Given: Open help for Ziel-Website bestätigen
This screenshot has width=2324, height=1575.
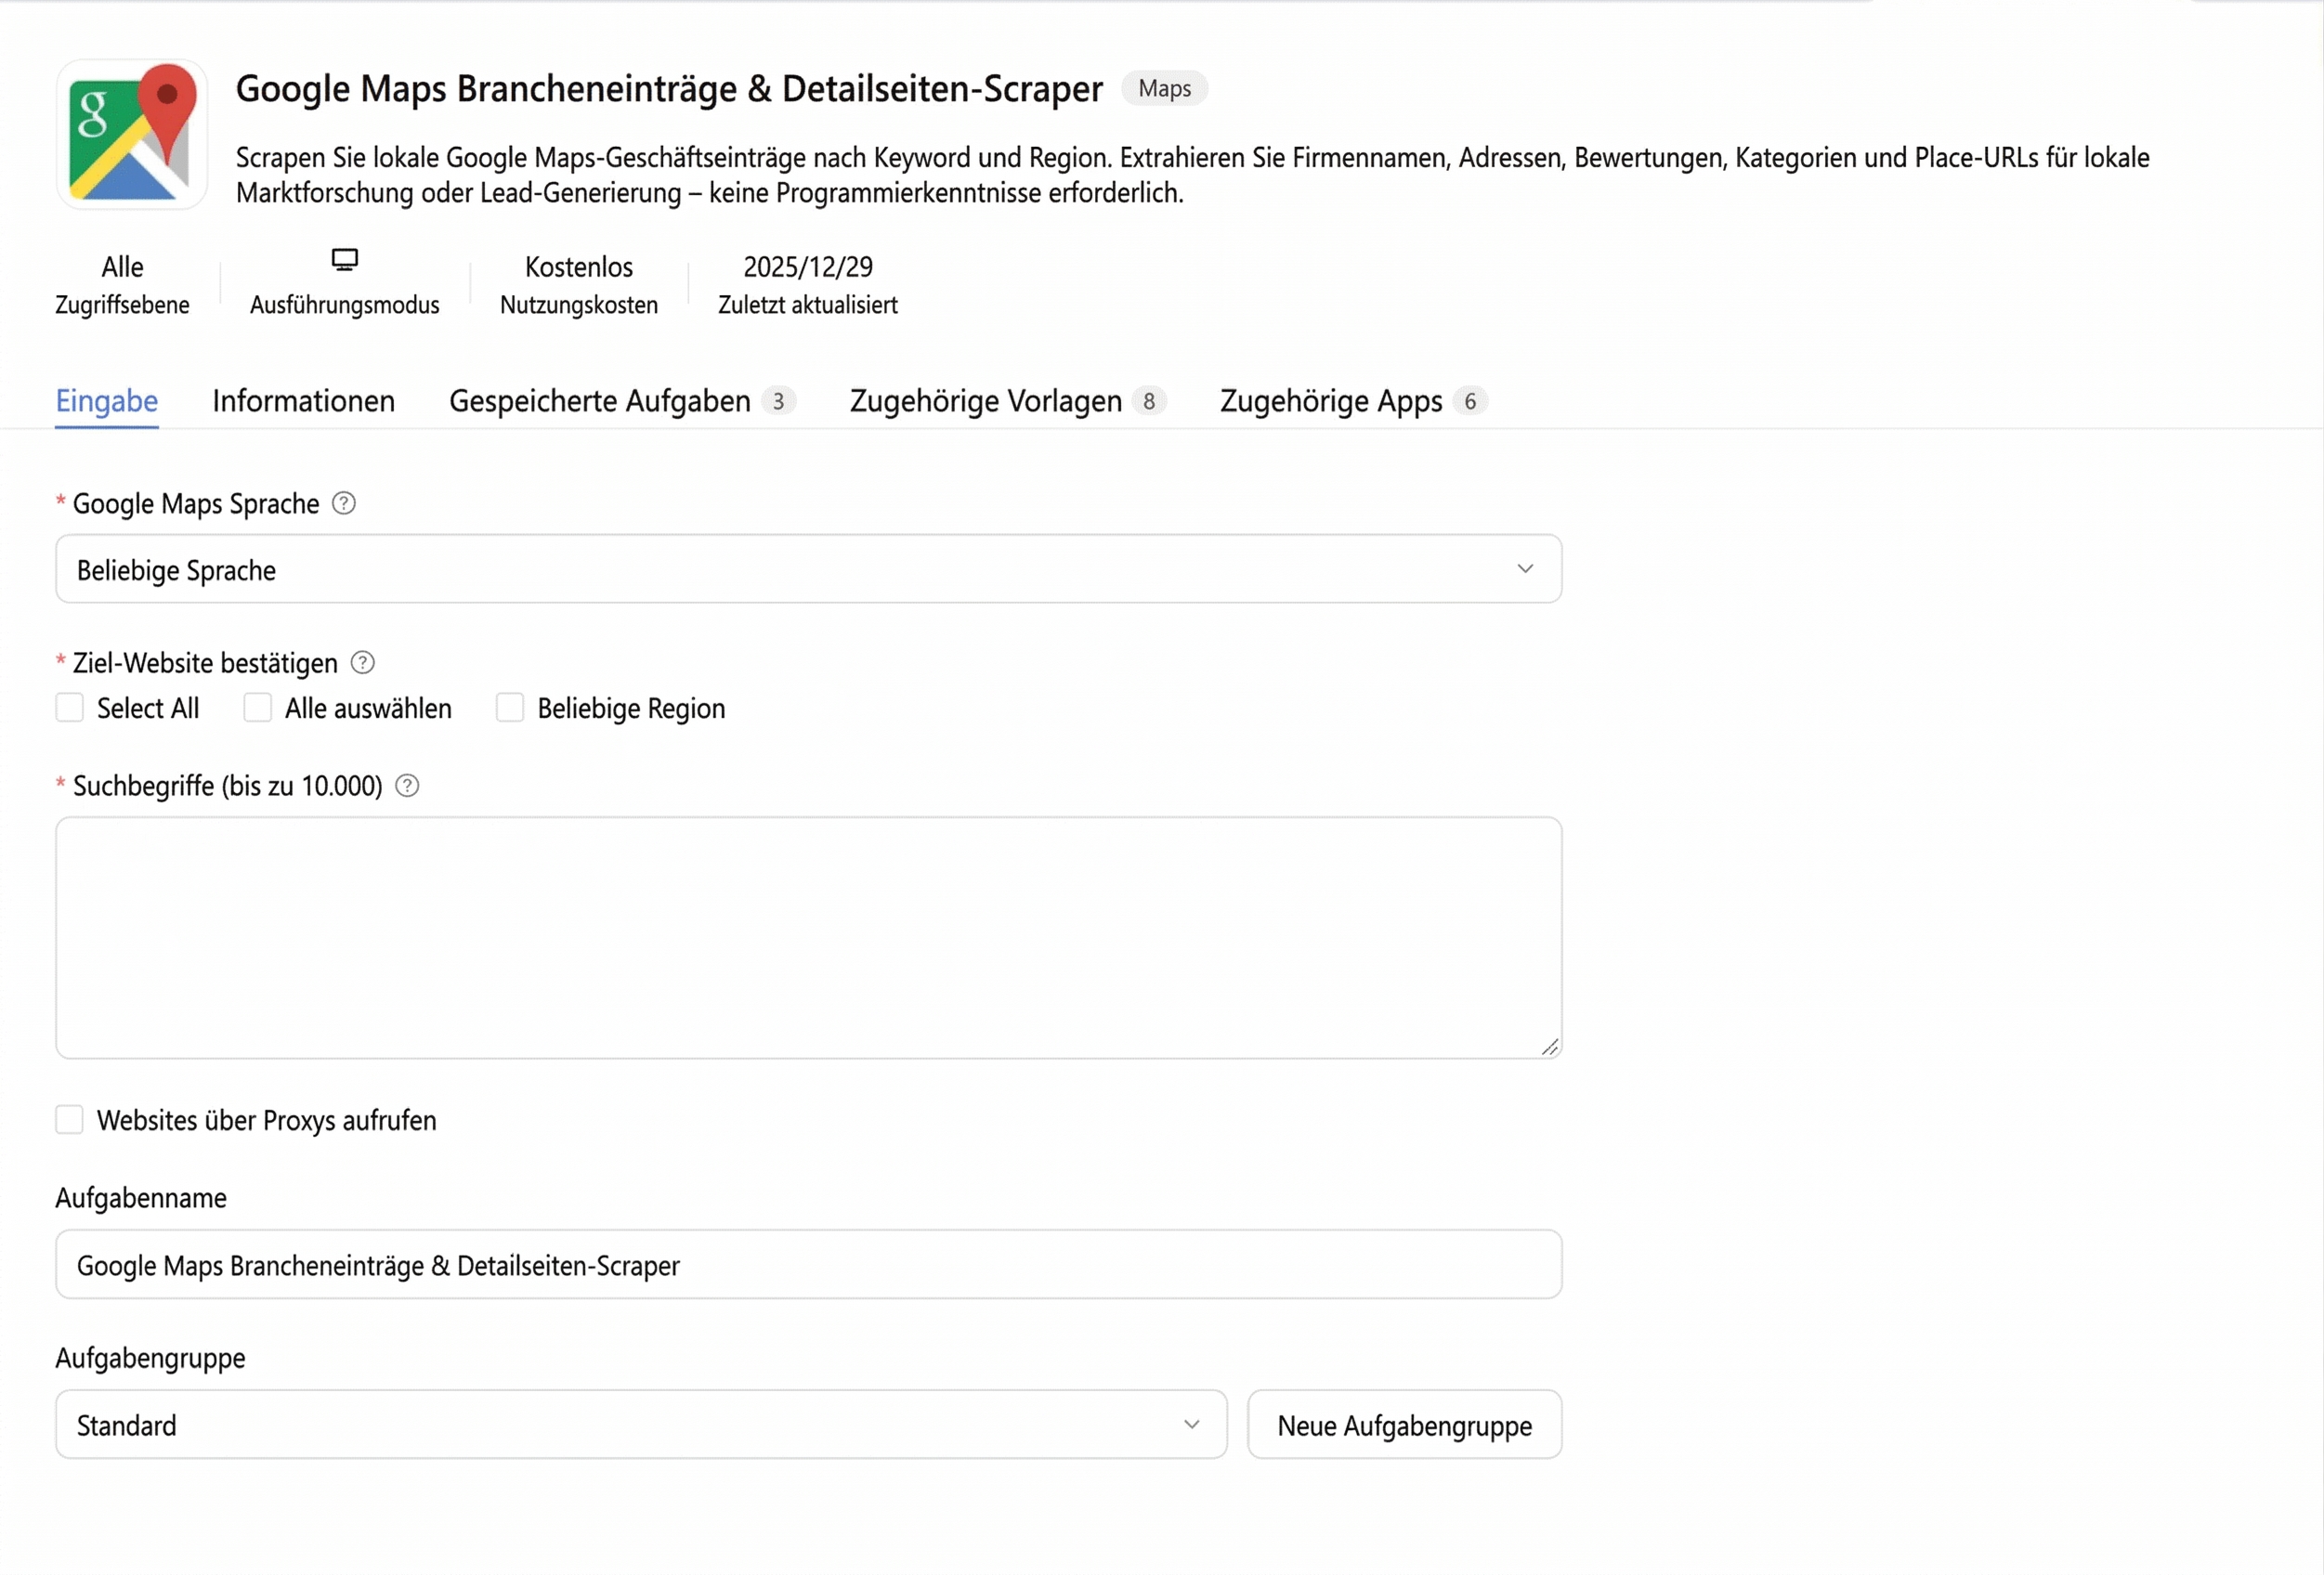Looking at the screenshot, I should pyautogui.click(x=361, y=662).
